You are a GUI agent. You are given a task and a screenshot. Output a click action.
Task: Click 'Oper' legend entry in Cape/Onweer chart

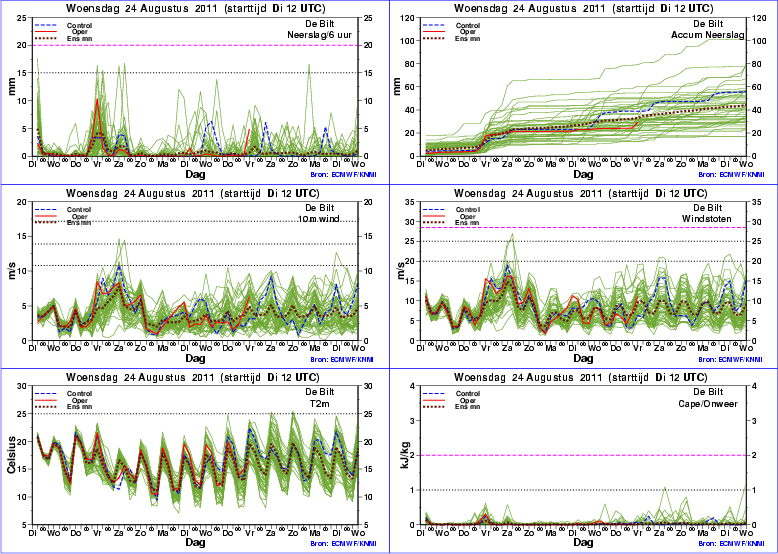tap(468, 401)
